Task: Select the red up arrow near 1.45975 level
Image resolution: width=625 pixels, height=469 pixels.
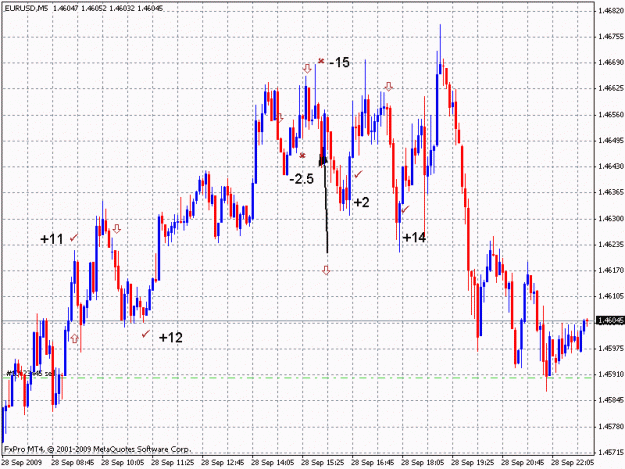Action: tap(75, 338)
